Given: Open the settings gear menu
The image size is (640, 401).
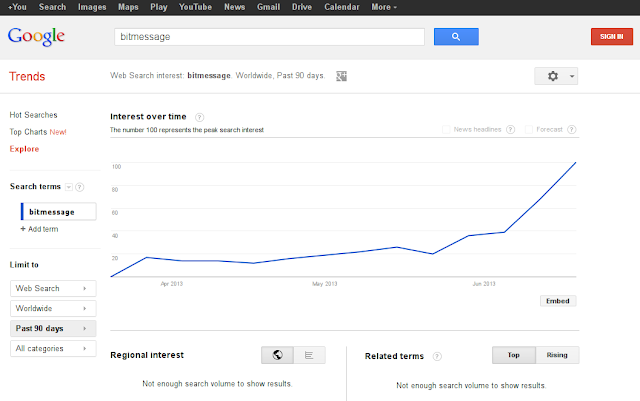Looking at the screenshot, I should [x=556, y=76].
